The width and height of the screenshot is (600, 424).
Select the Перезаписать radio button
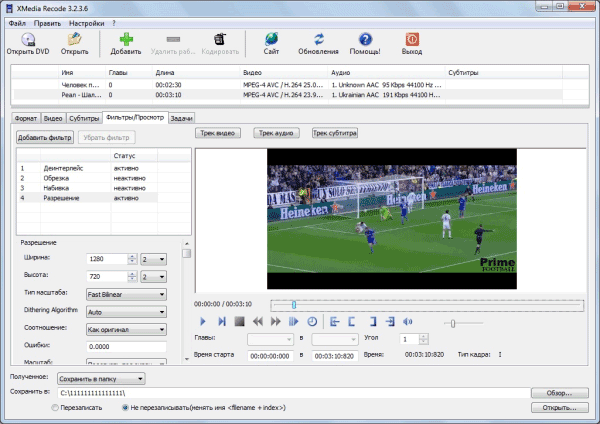pos(55,408)
